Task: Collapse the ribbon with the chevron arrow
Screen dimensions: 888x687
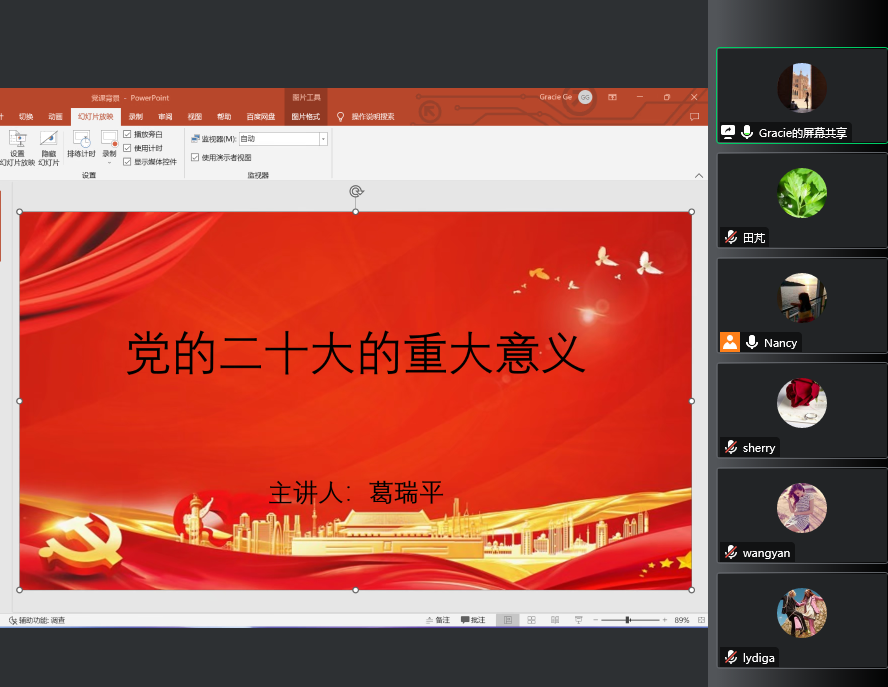Action: (698, 175)
